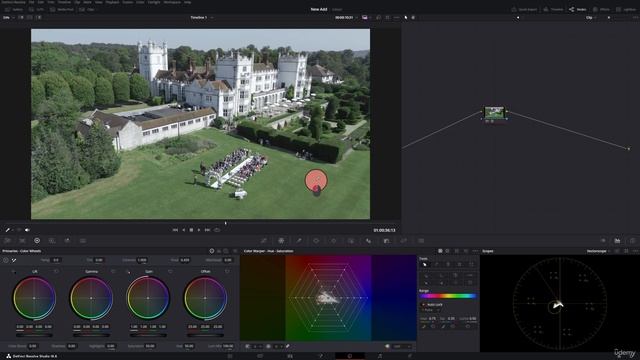Viewport: 640px width, 360px height.
Task: Select the viewer qualifier picker tool
Action: pos(7,230)
